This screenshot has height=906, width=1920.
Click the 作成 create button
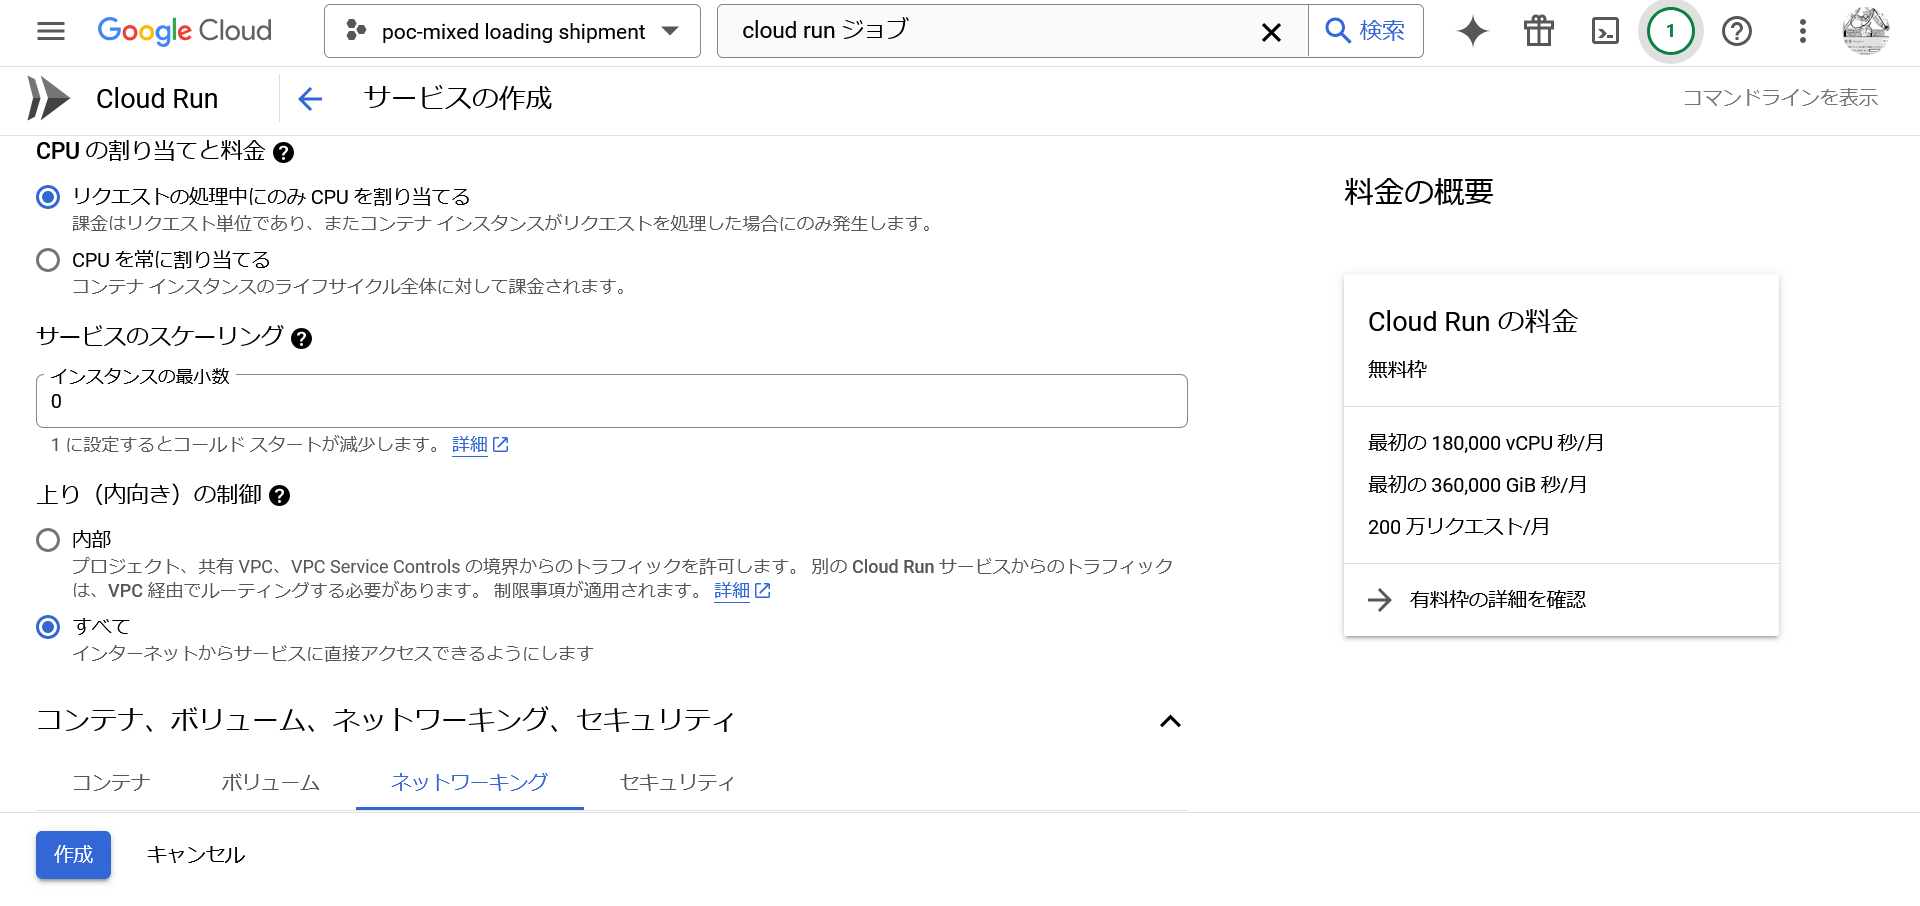pyautogui.click(x=73, y=855)
